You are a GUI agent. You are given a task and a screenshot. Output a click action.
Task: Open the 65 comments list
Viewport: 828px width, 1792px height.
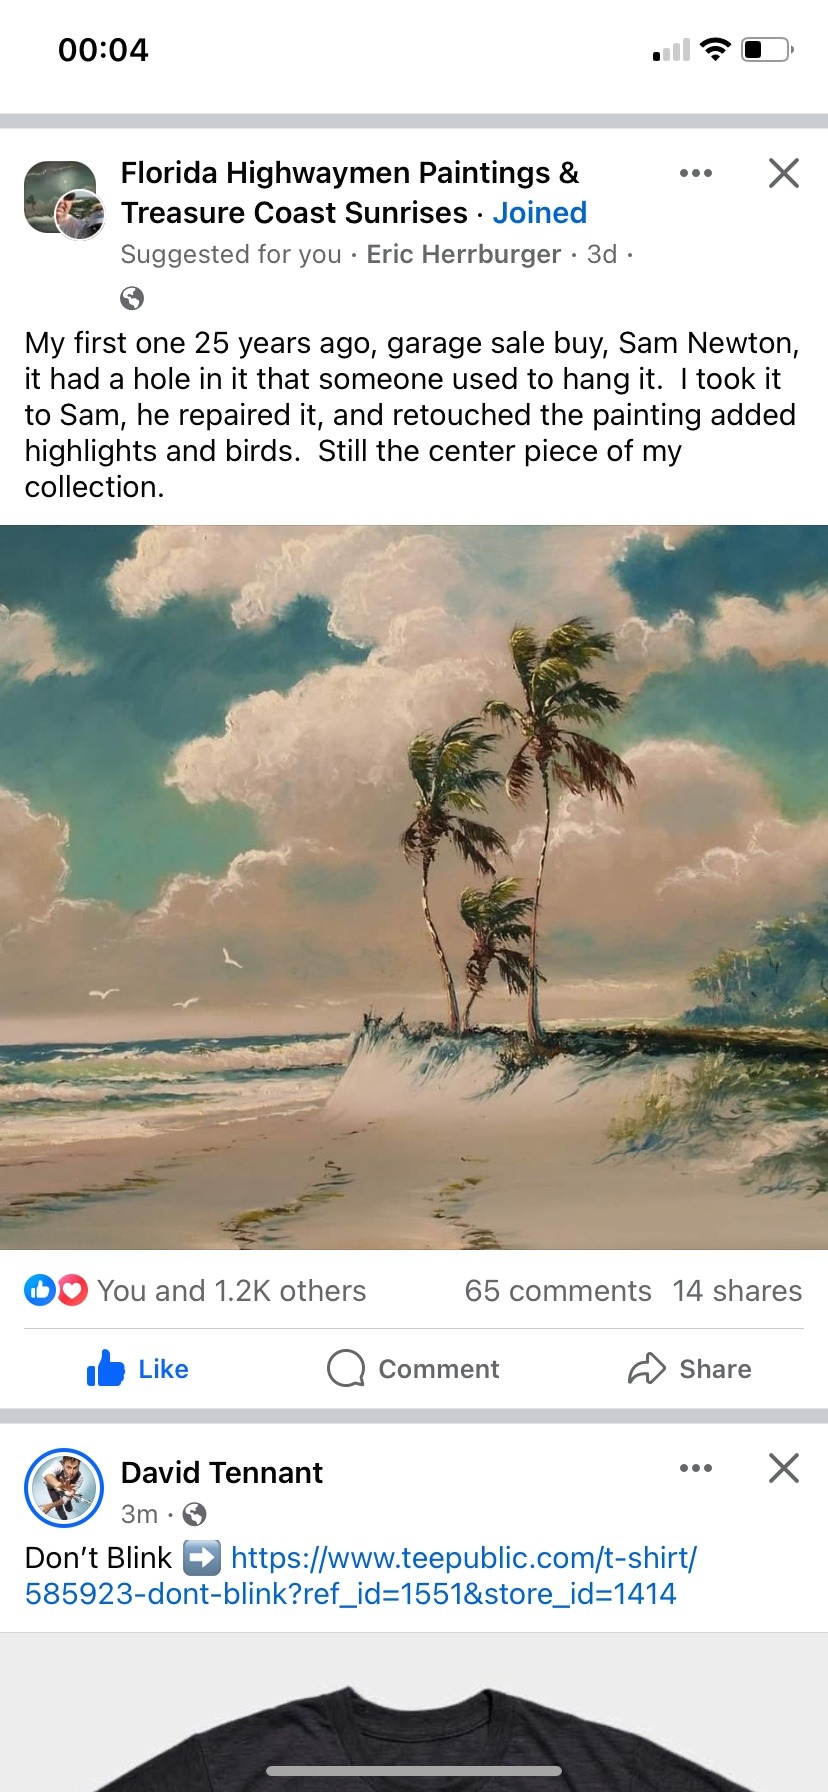[x=557, y=1291]
